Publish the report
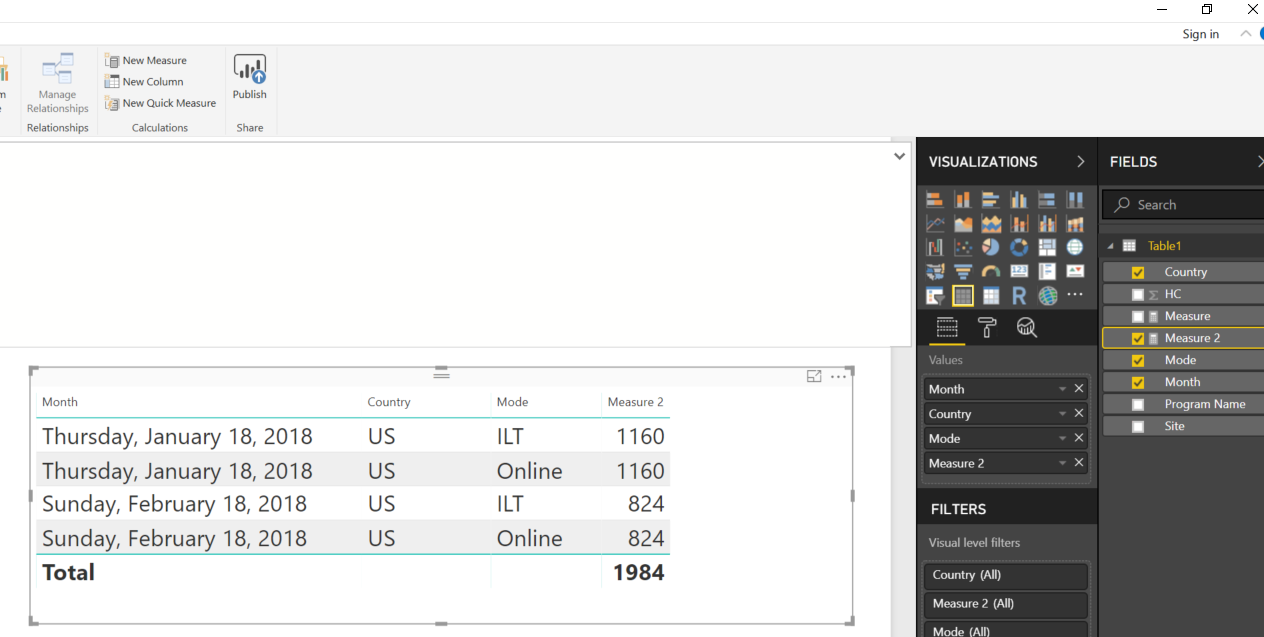 click(x=250, y=77)
